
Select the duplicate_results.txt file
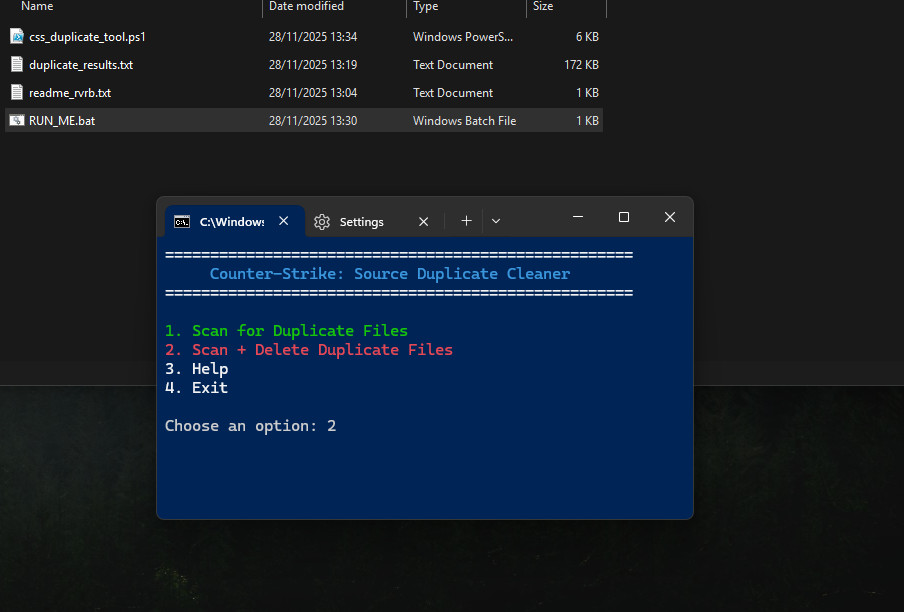[x=82, y=64]
